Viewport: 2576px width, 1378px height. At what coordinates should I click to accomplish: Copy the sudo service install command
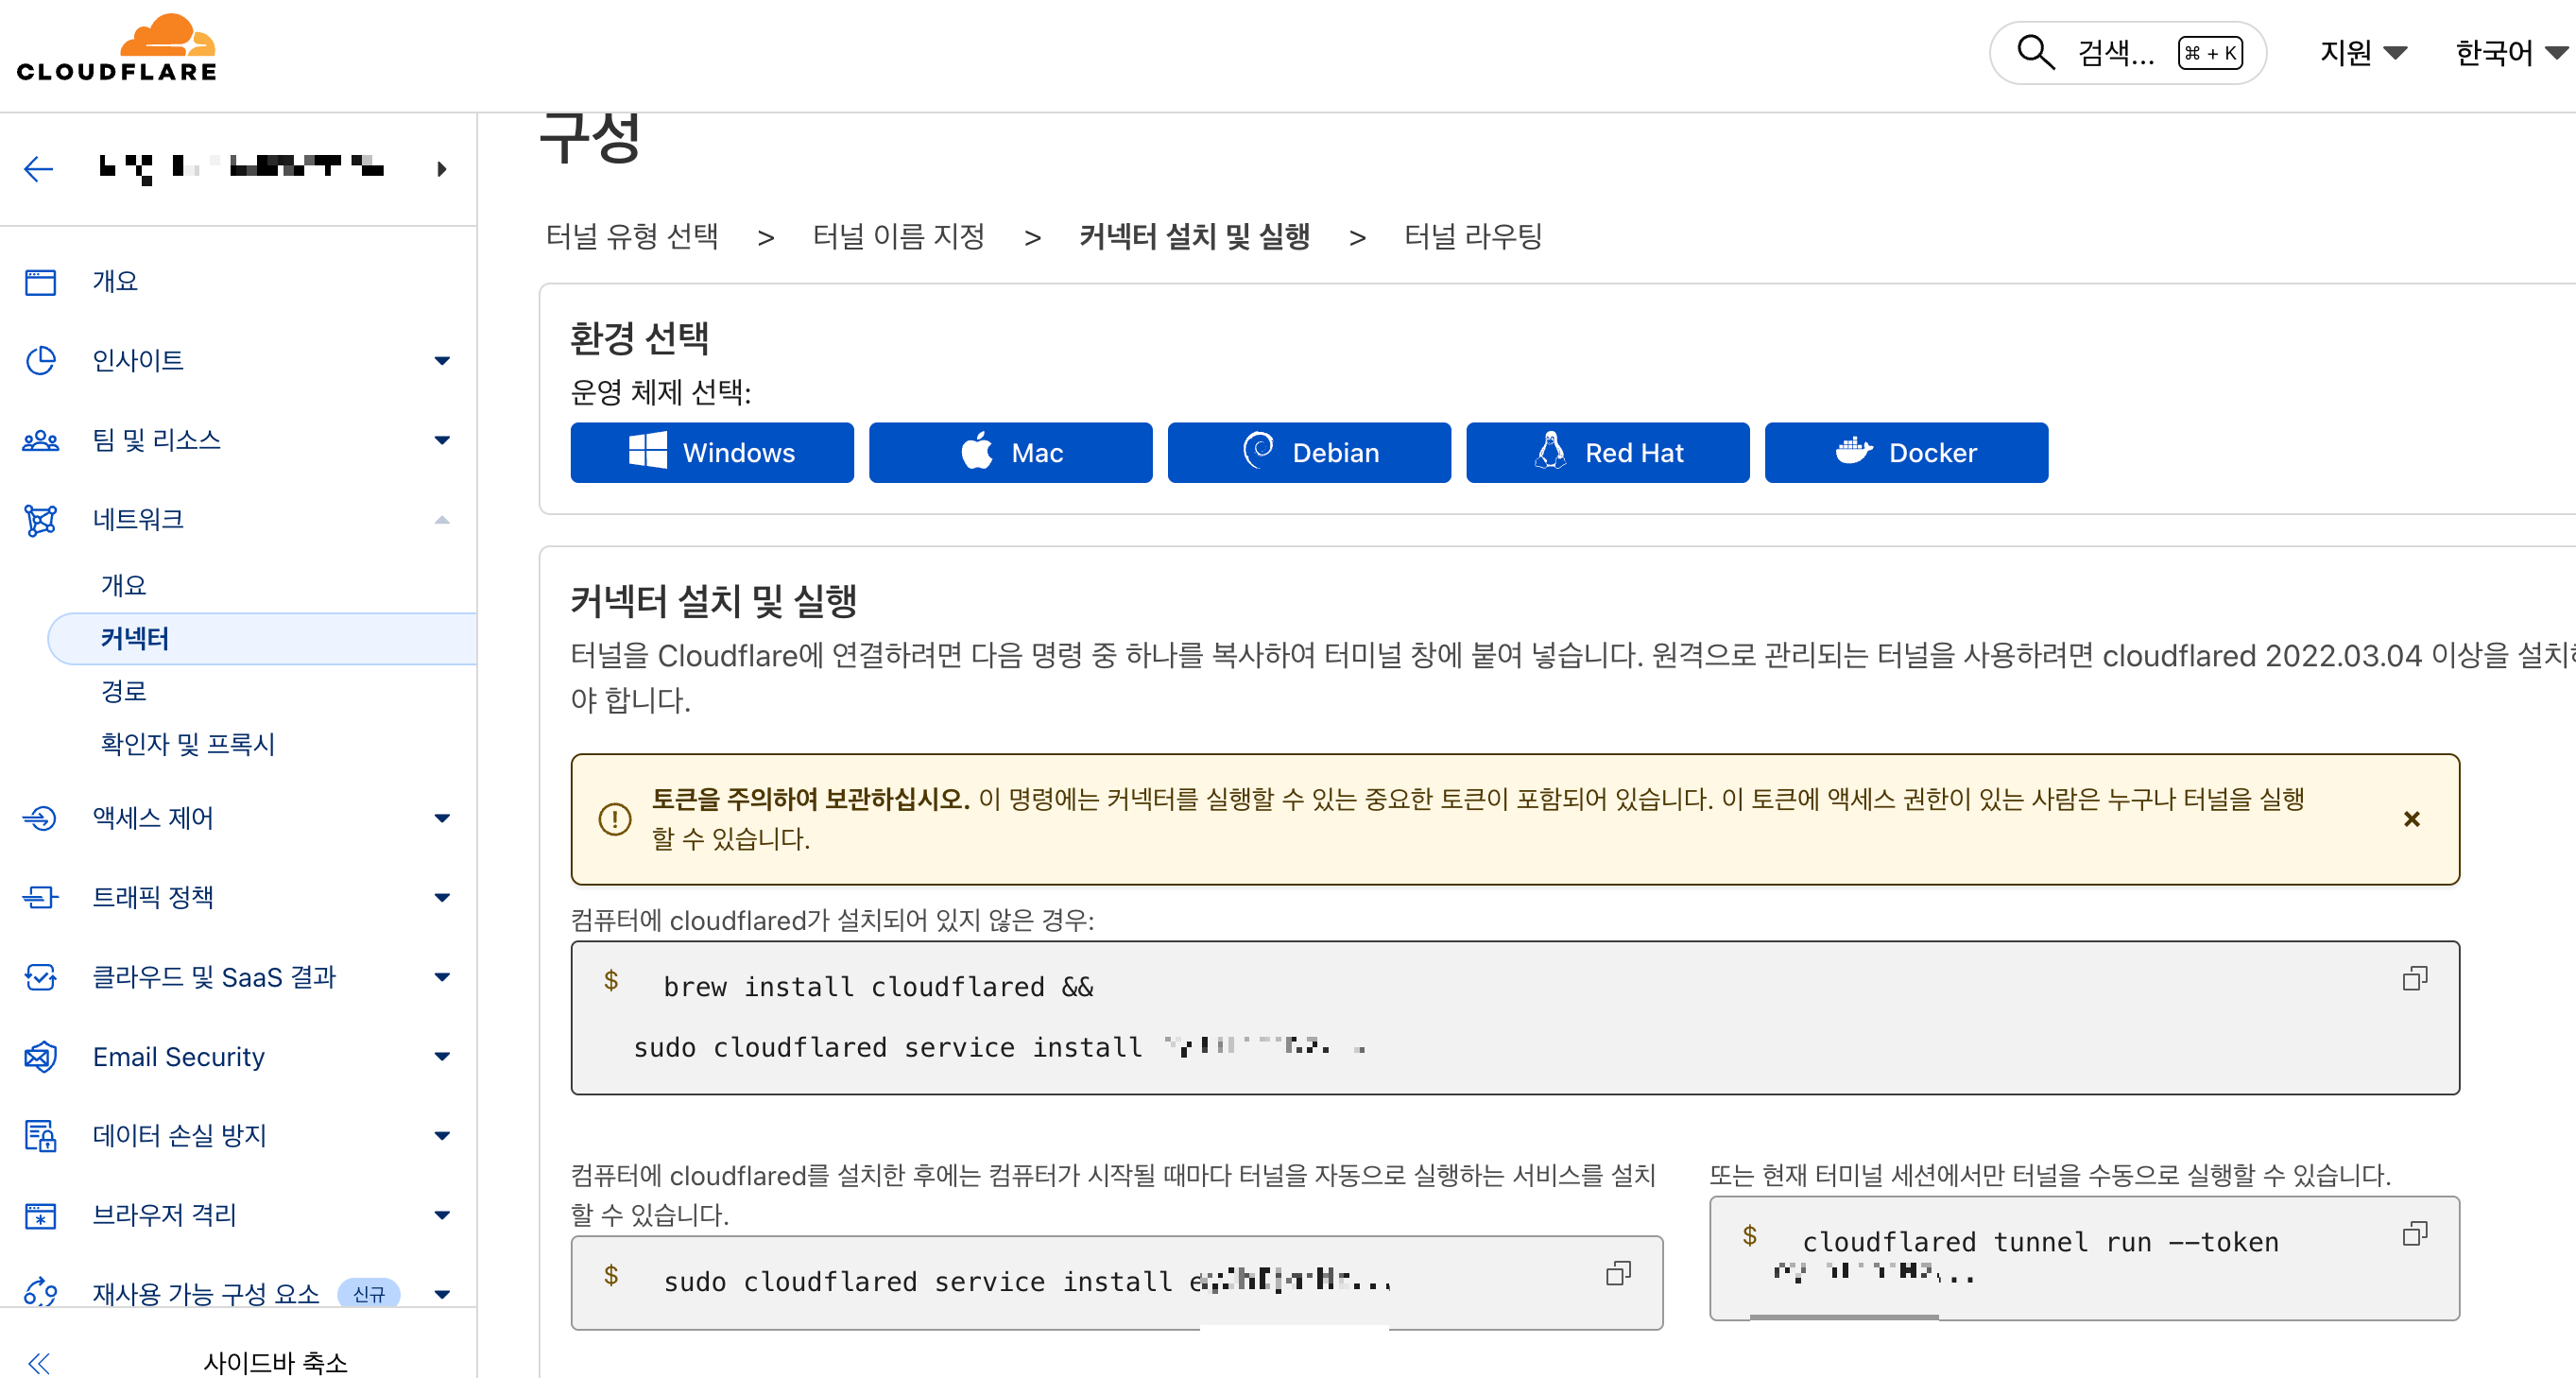coord(1617,1273)
